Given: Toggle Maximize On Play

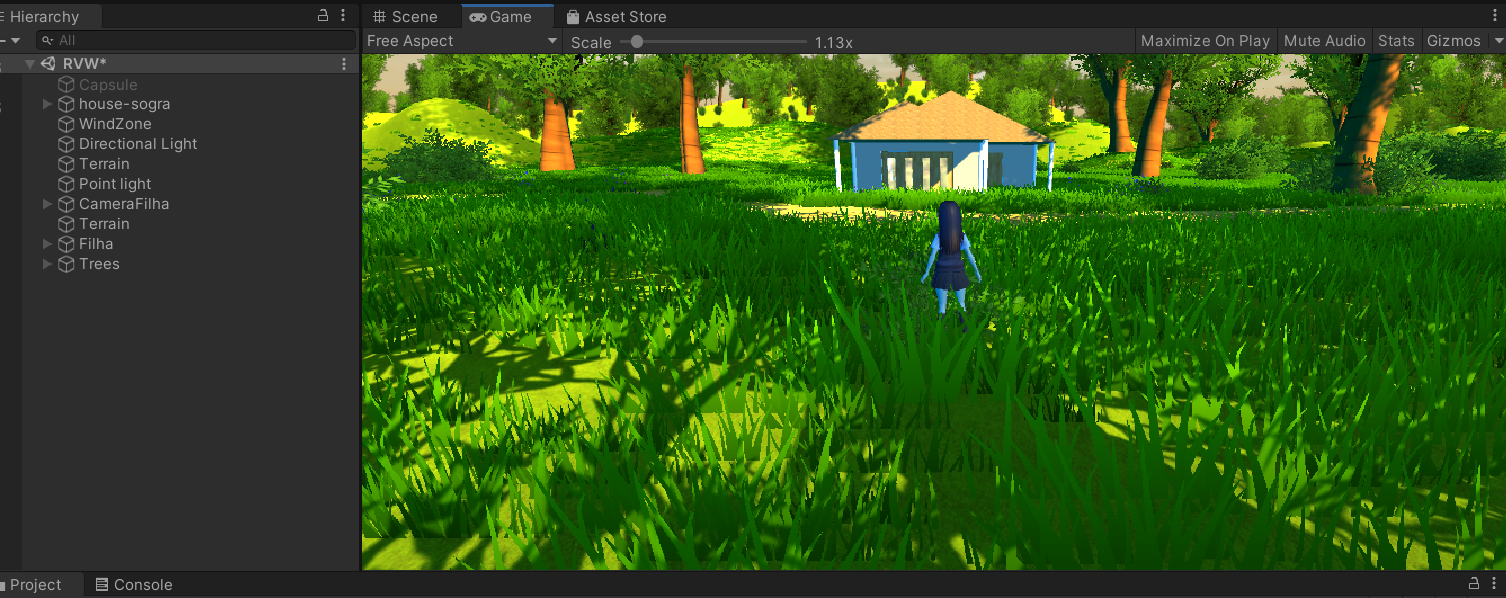Looking at the screenshot, I should pos(1205,41).
